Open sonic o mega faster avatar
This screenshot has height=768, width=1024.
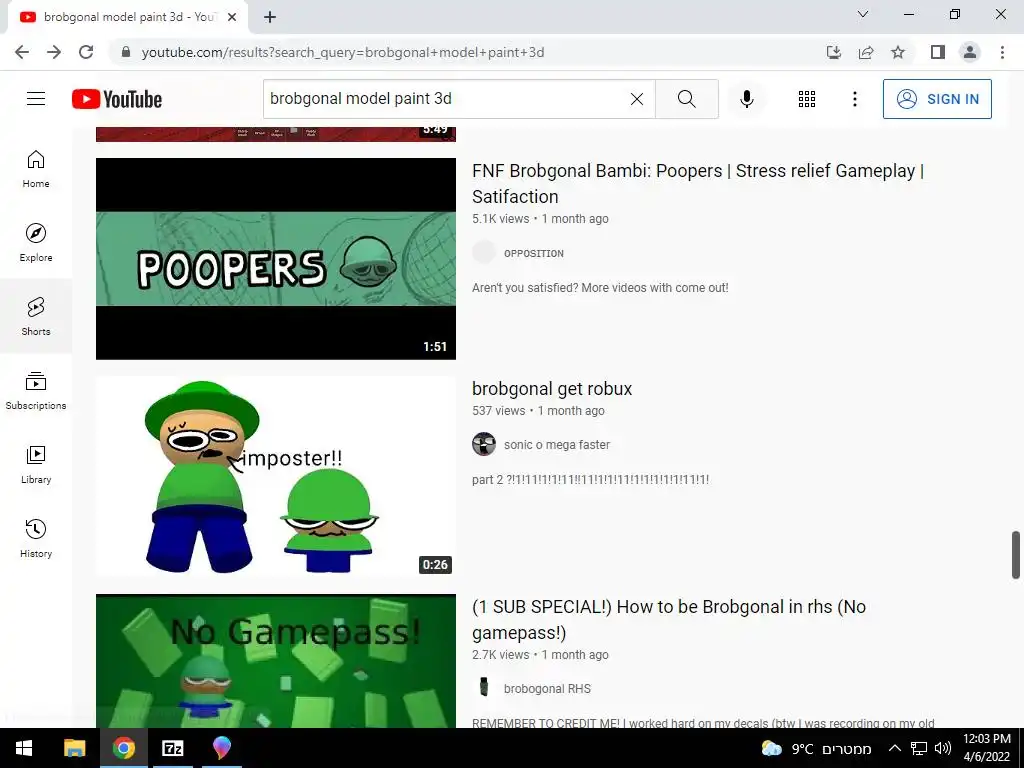[x=484, y=444]
